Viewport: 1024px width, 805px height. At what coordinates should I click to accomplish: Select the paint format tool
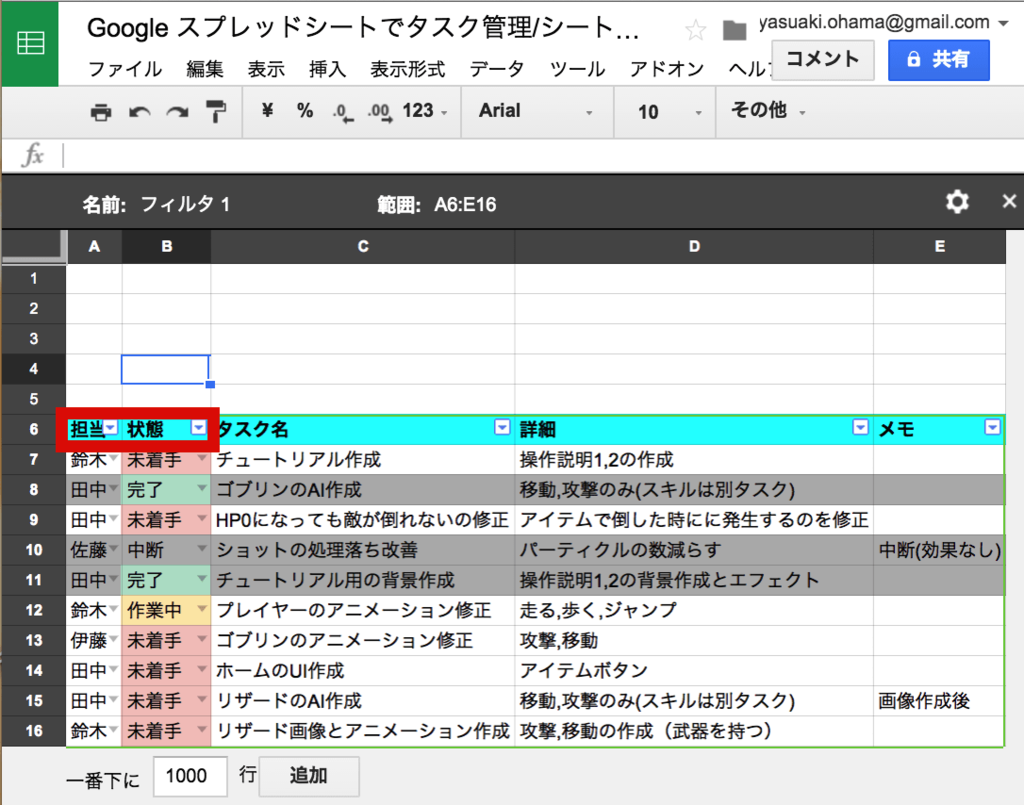[216, 112]
